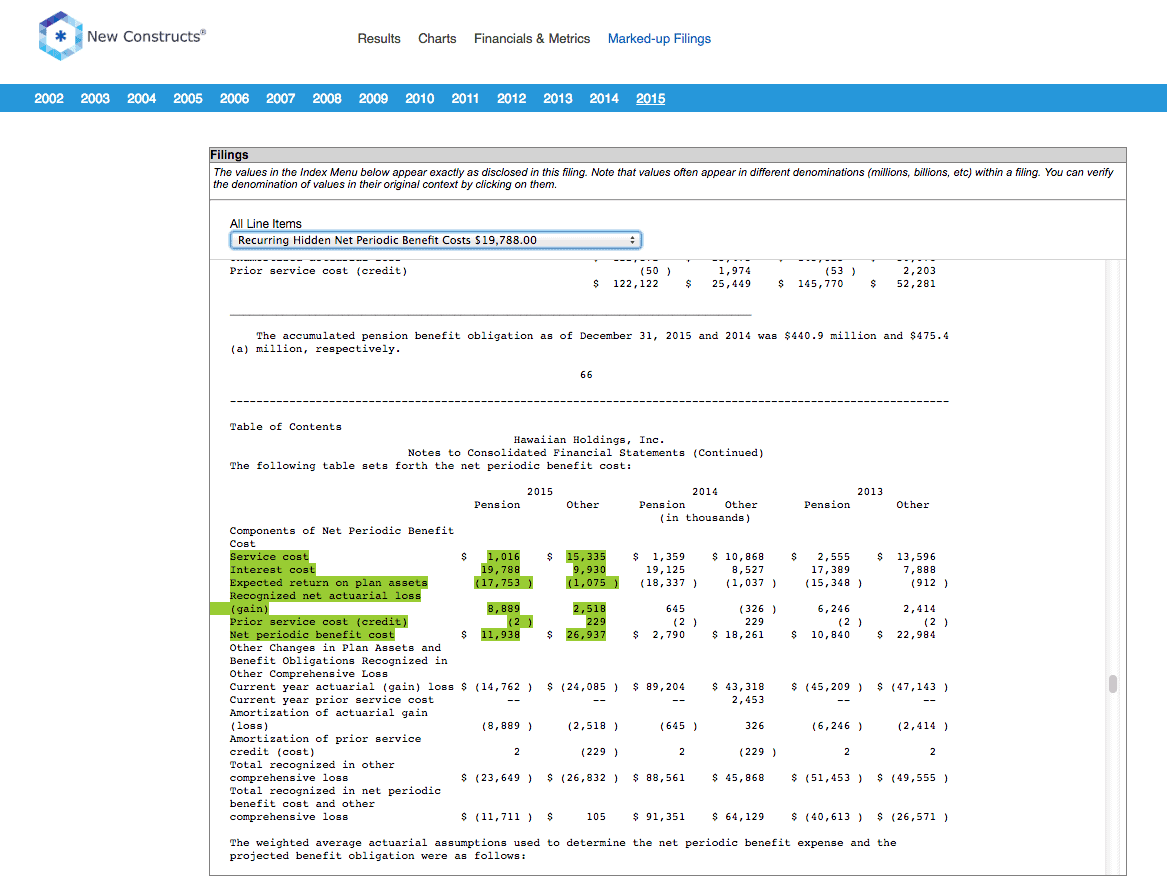Click highlighted Net periodic benefit cost label
Image resolution: width=1167 pixels, height=895 pixels.
click(312, 635)
